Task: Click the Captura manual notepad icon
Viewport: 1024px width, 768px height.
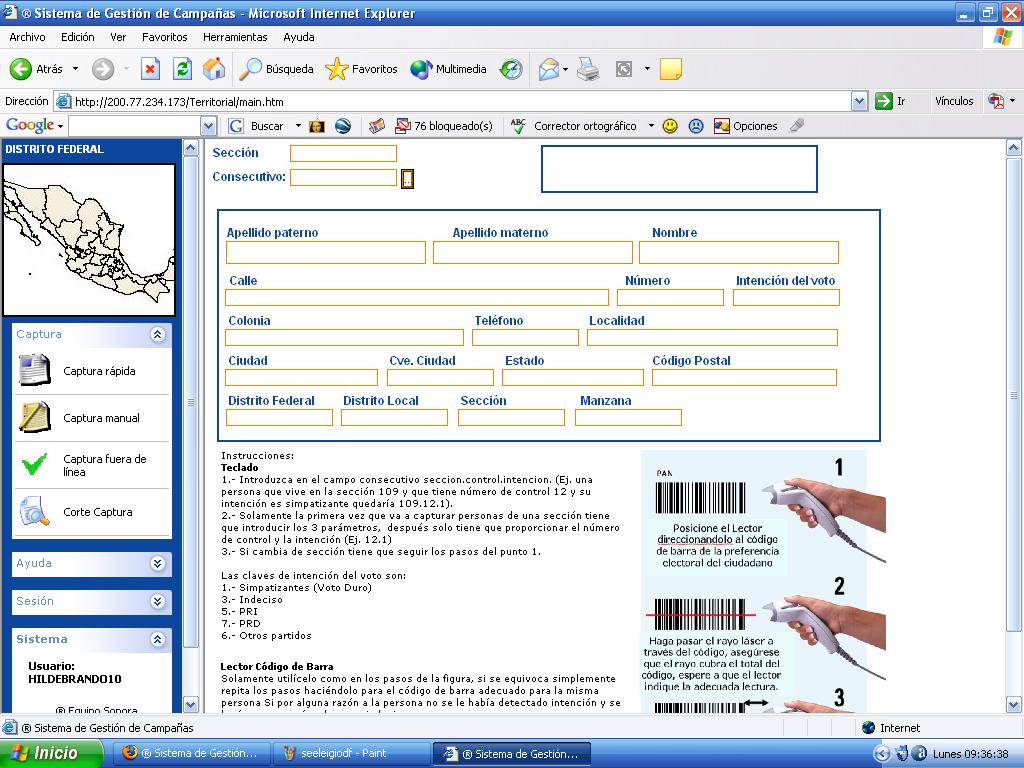Action: [35, 417]
